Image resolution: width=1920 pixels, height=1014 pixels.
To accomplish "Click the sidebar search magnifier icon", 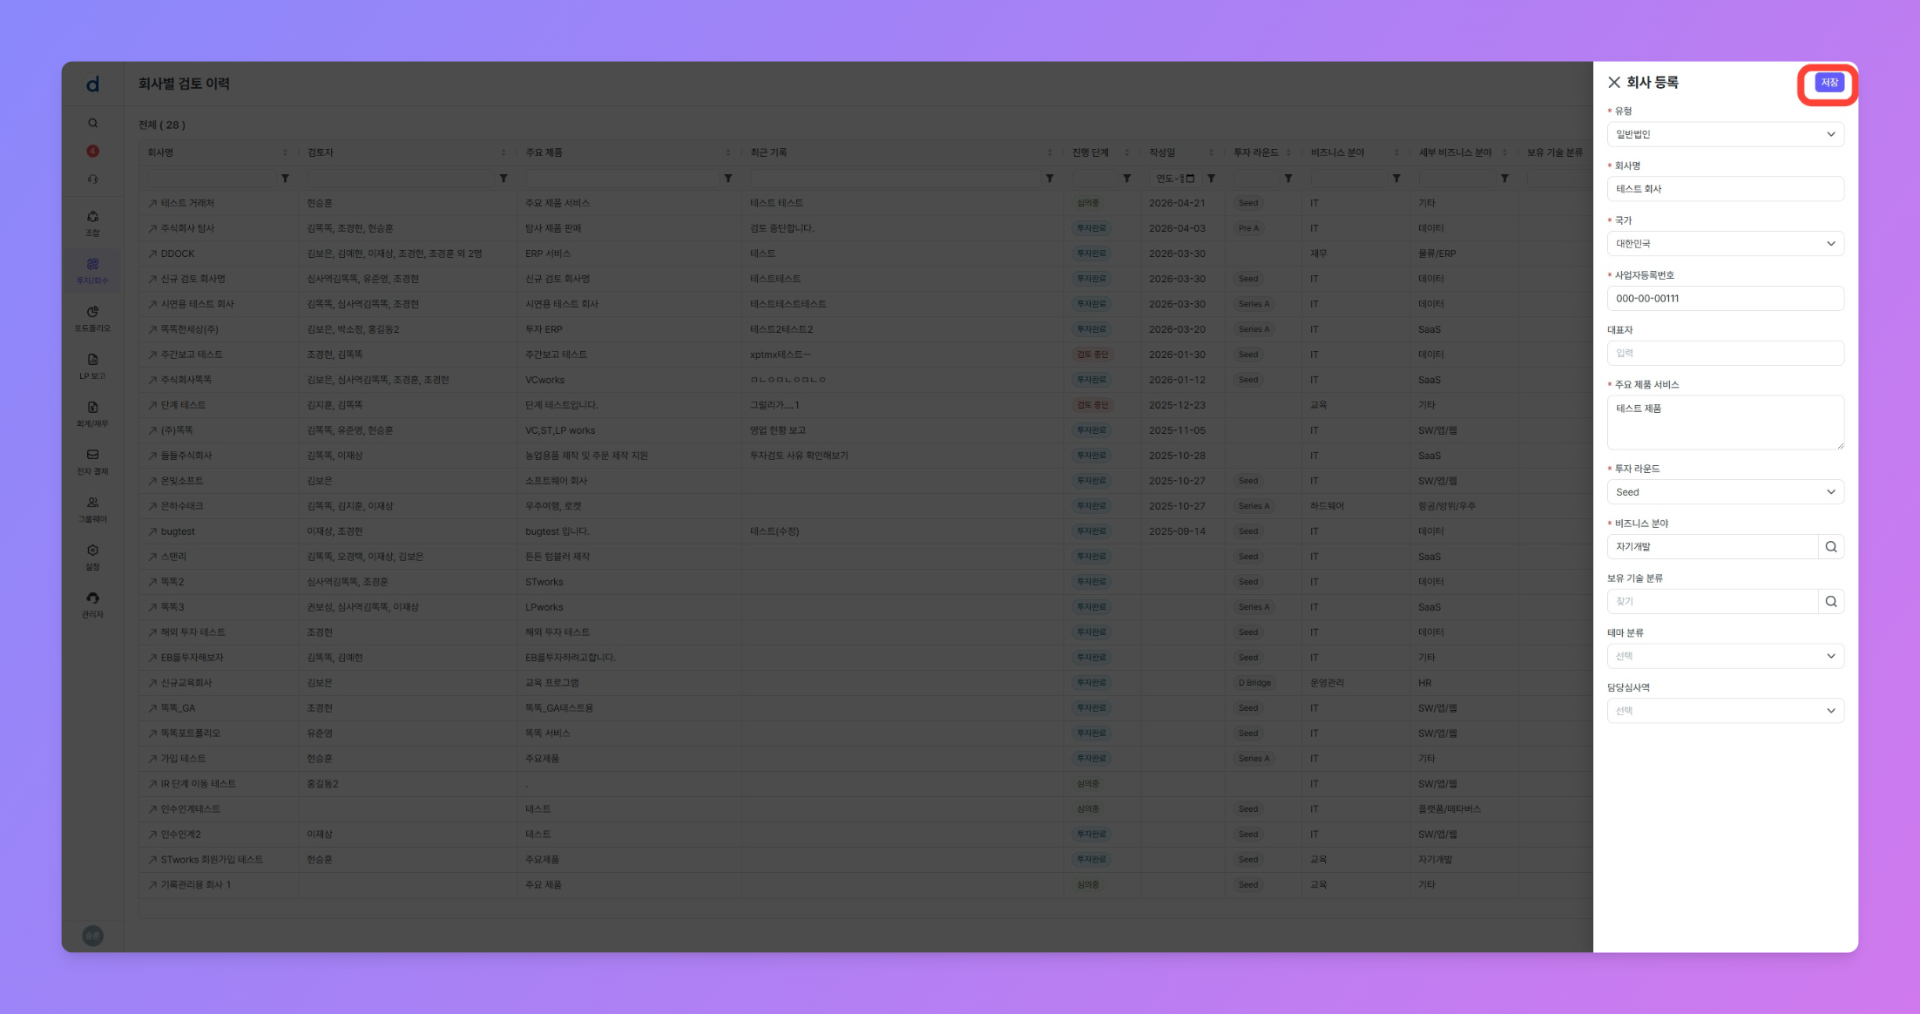I will [x=93, y=124].
